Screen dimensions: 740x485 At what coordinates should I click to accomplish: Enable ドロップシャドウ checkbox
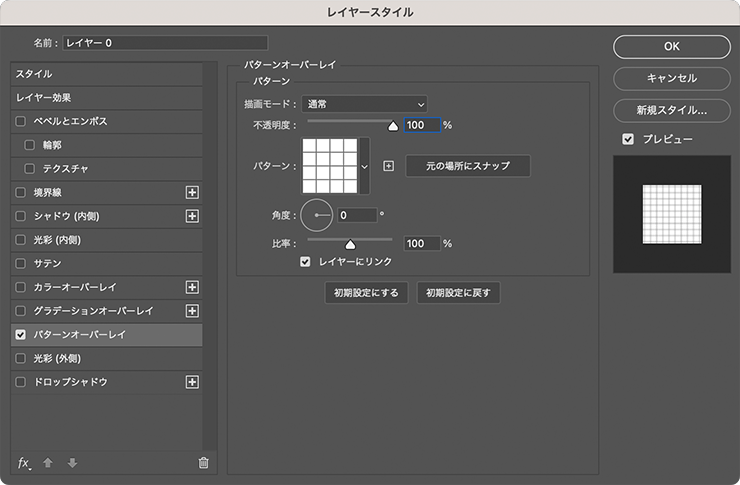pyautogui.click(x=21, y=382)
